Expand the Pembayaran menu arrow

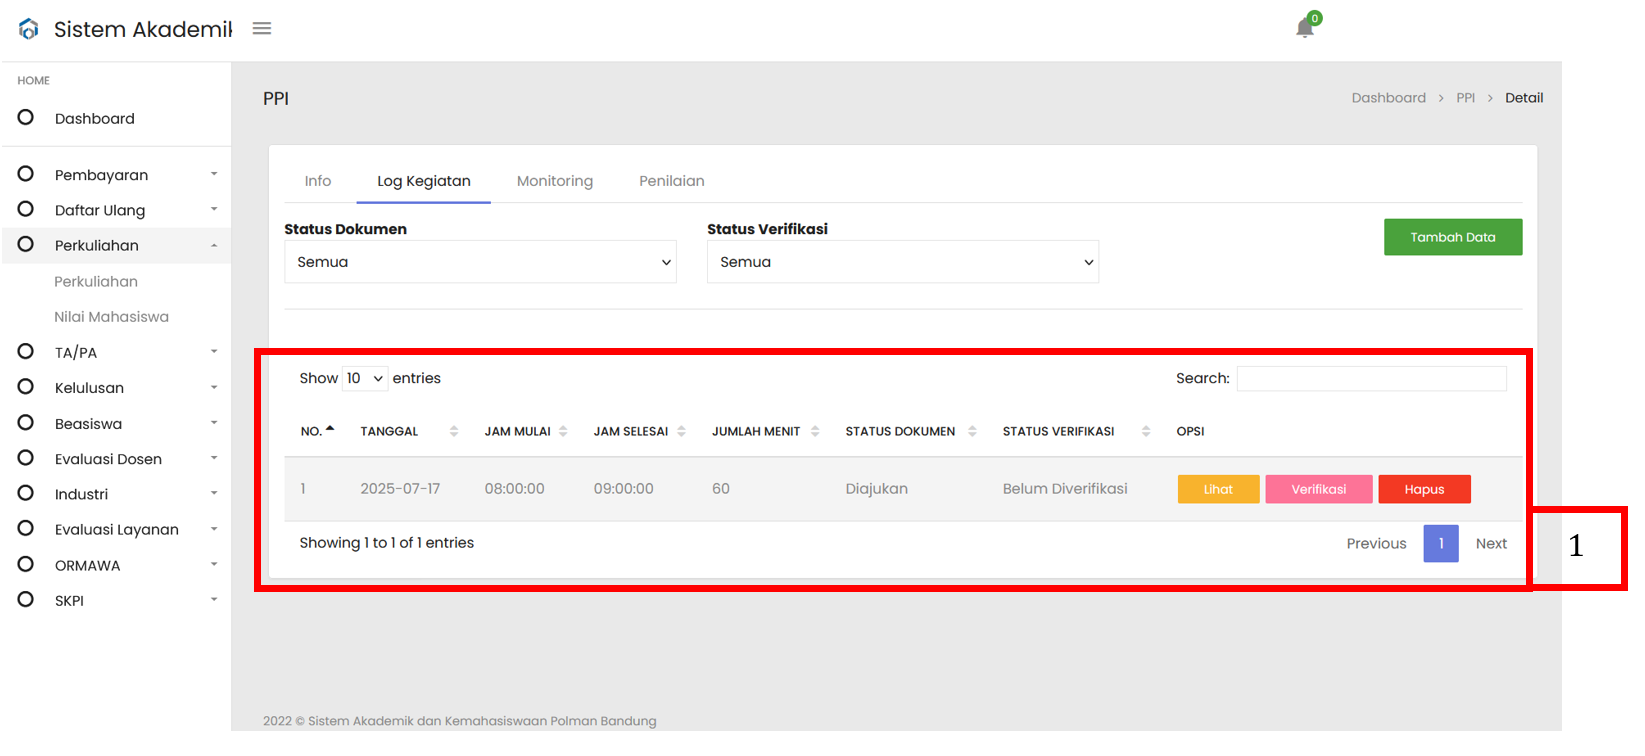(214, 174)
